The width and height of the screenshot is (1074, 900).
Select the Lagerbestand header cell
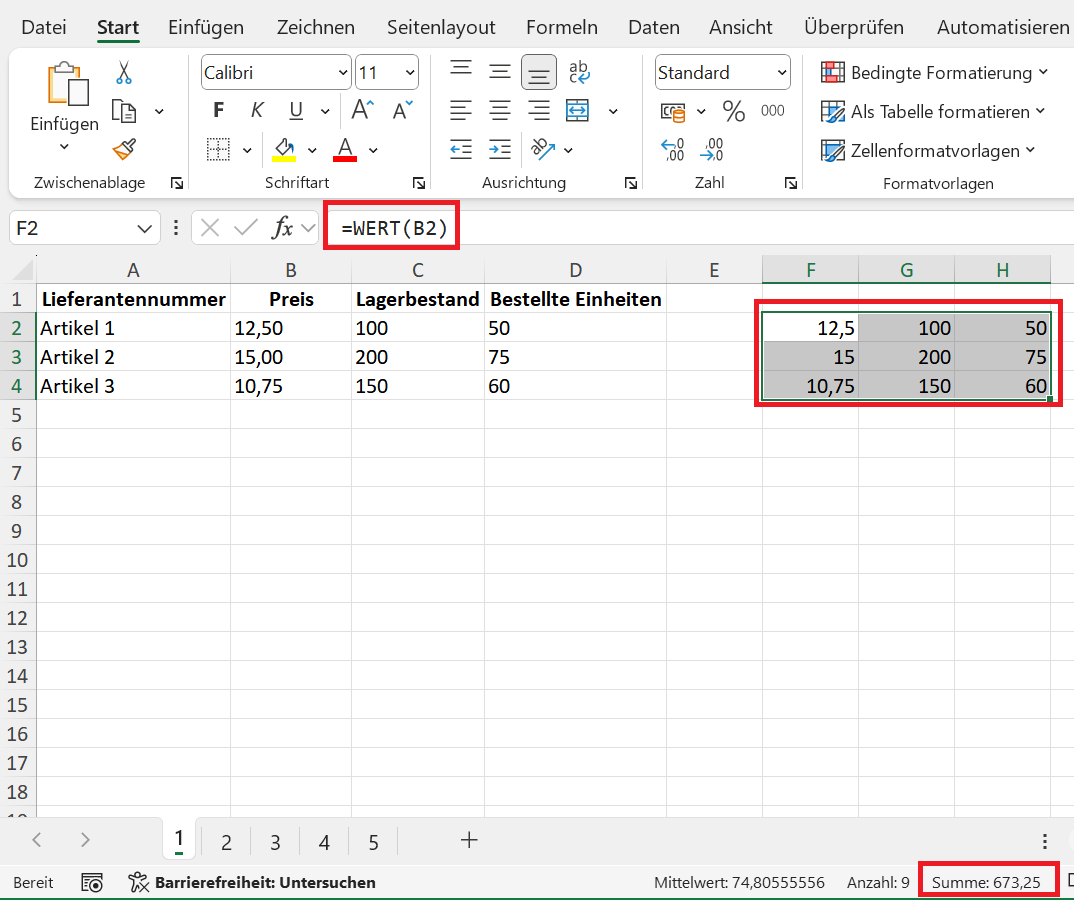pyautogui.click(x=418, y=299)
